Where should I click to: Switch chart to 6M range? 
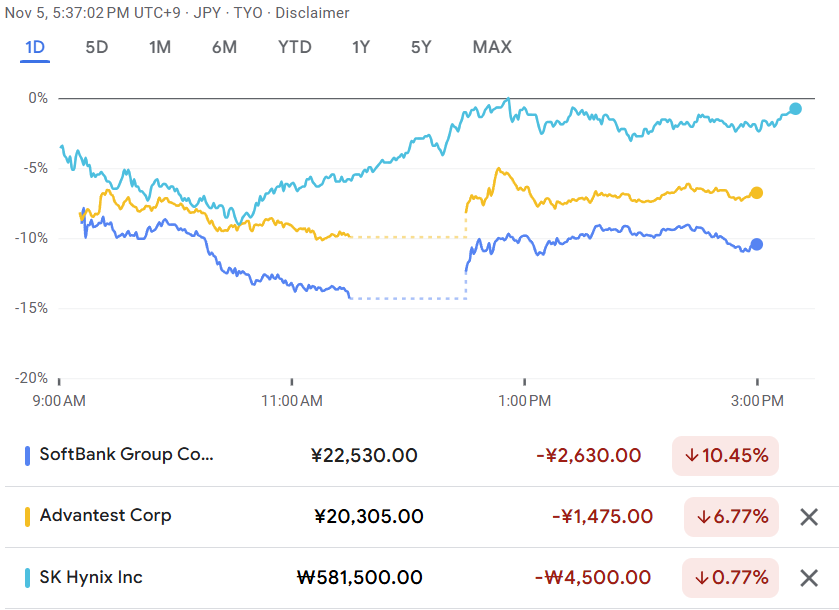(x=224, y=47)
